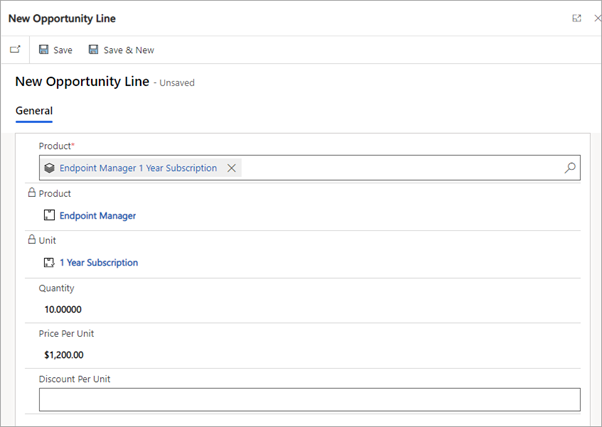Click the Discount Per Unit input field
The width and height of the screenshot is (602, 427).
click(x=310, y=400)
